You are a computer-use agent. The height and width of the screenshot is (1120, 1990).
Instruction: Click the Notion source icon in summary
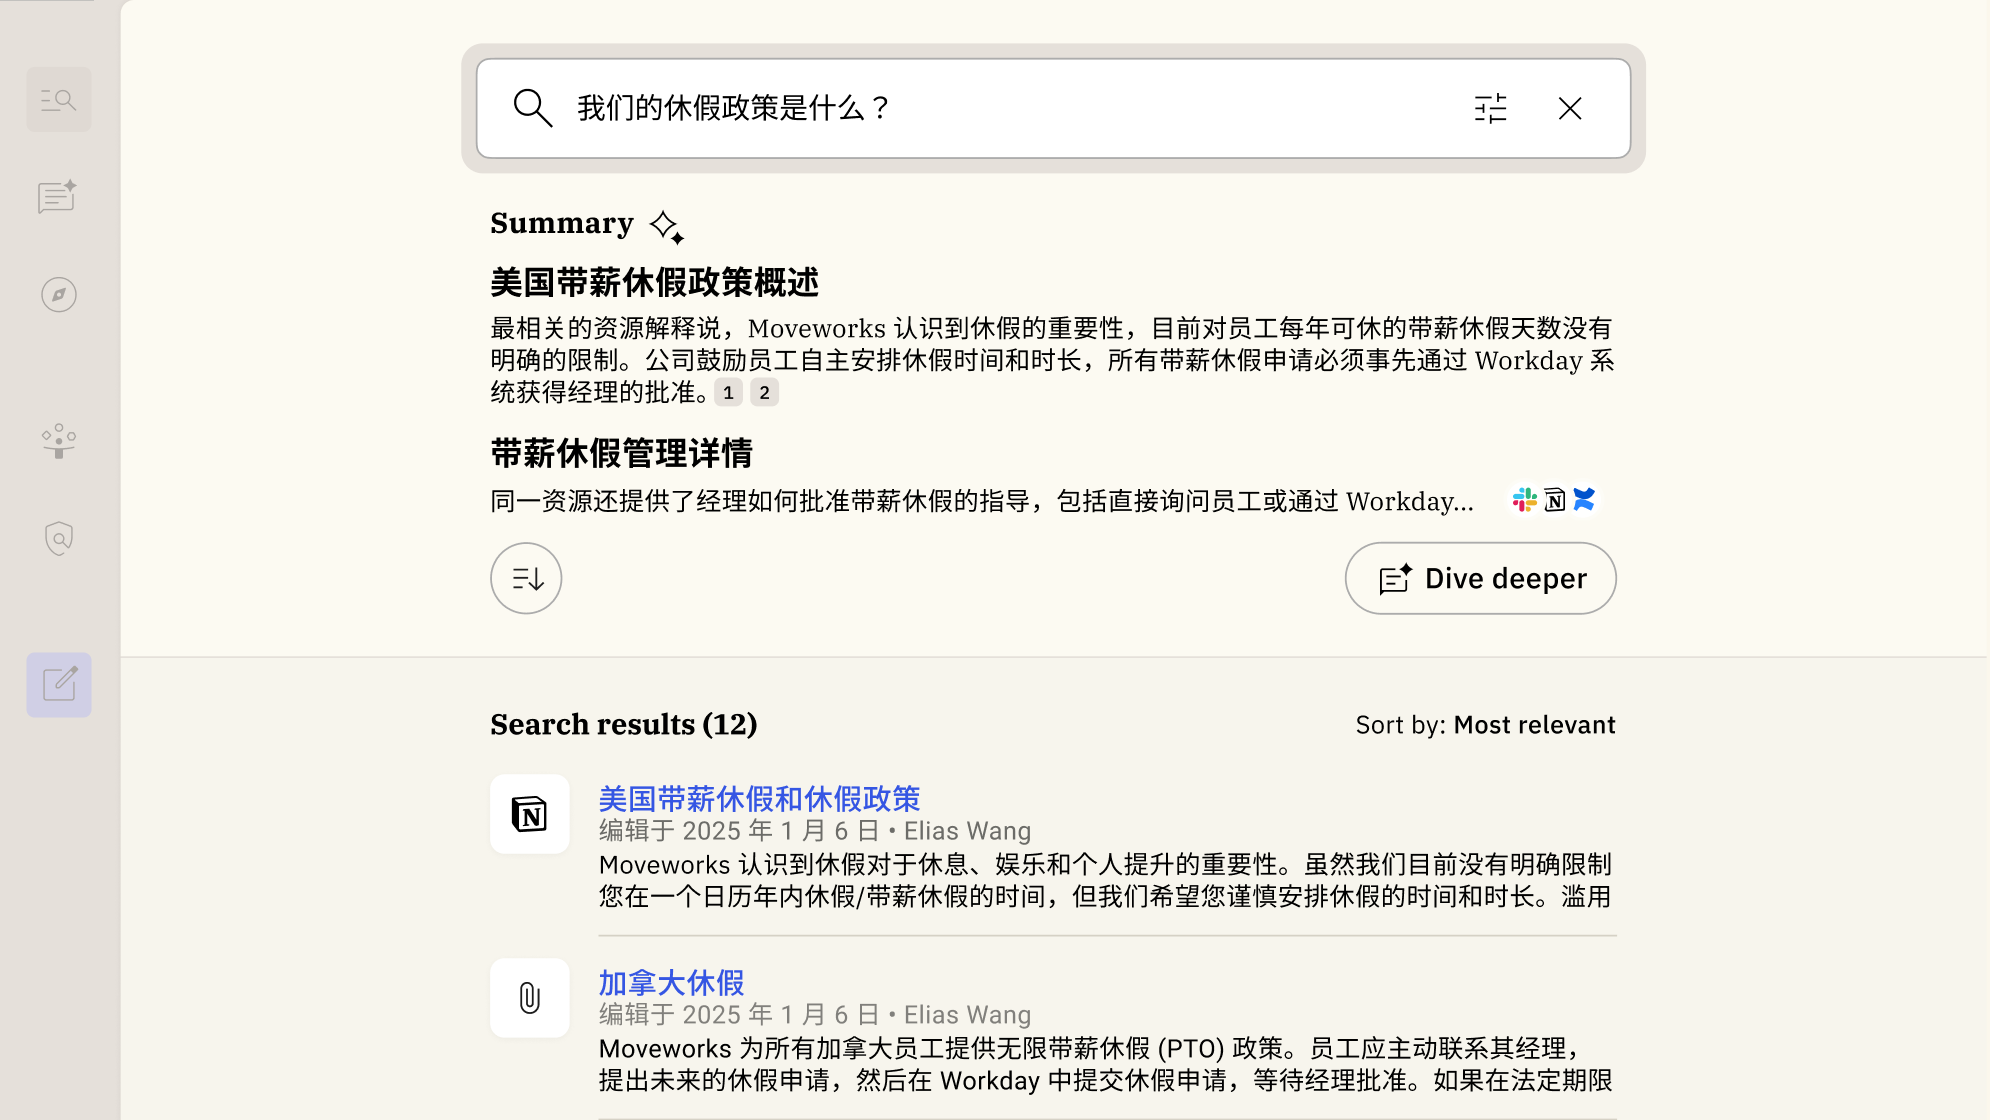(x=1554, y=500)
